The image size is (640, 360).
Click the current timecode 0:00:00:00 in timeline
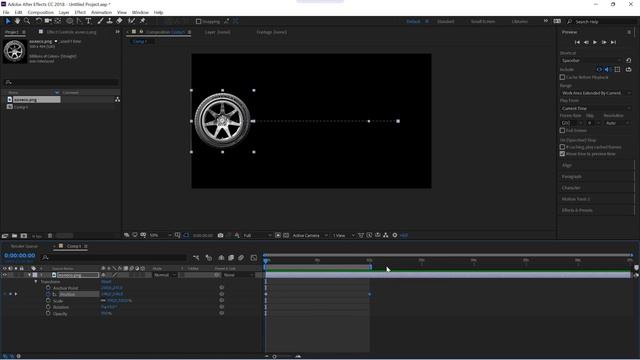(20, 256)
